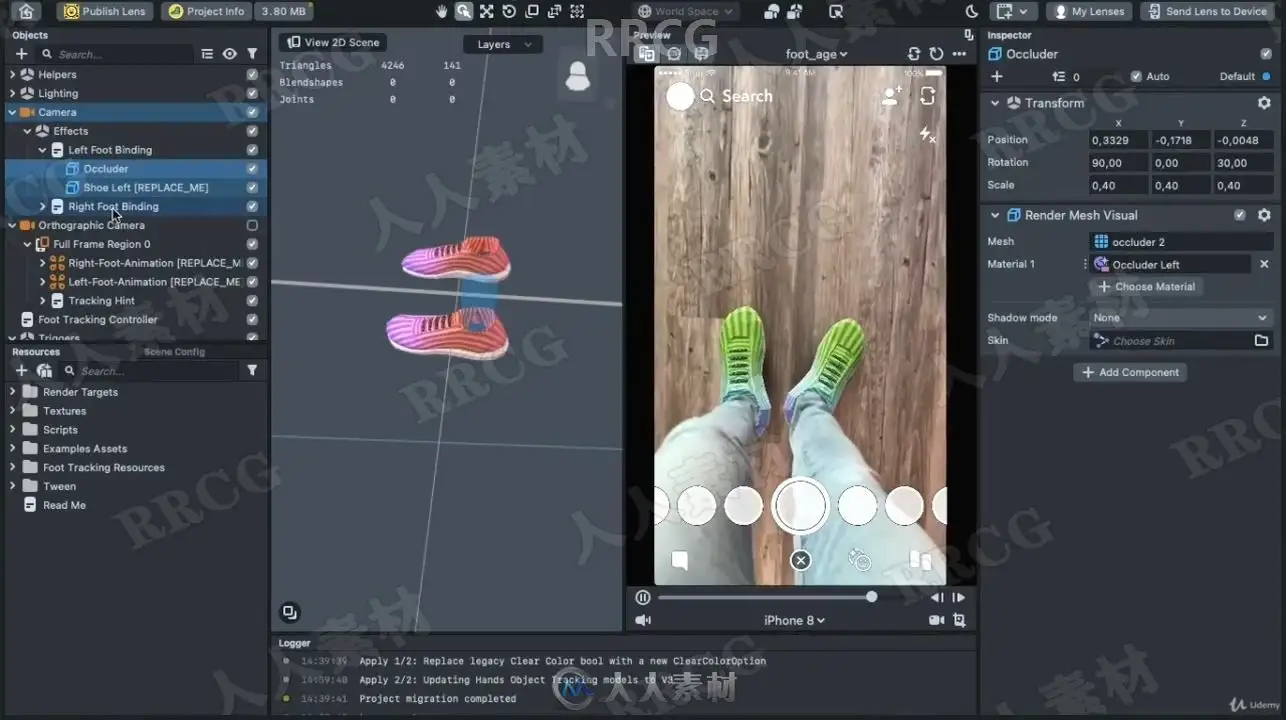This screenshot has height=720, width=1286.
Task: Toggle Camera object enabled checkbox
Action: click(x=252, y=112)
